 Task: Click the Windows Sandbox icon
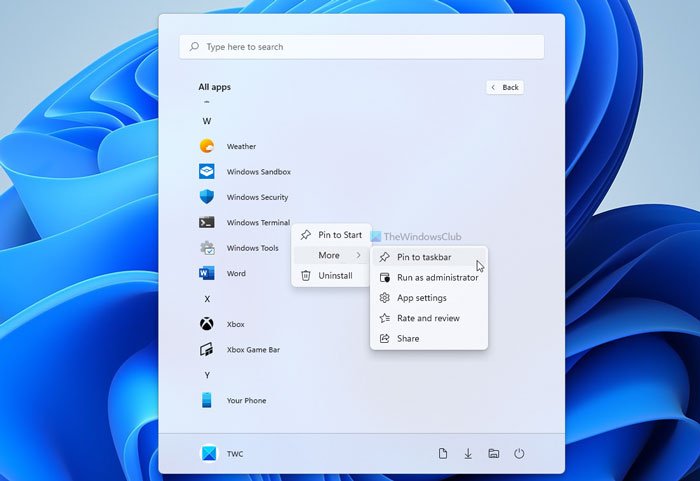click(207, 171)
